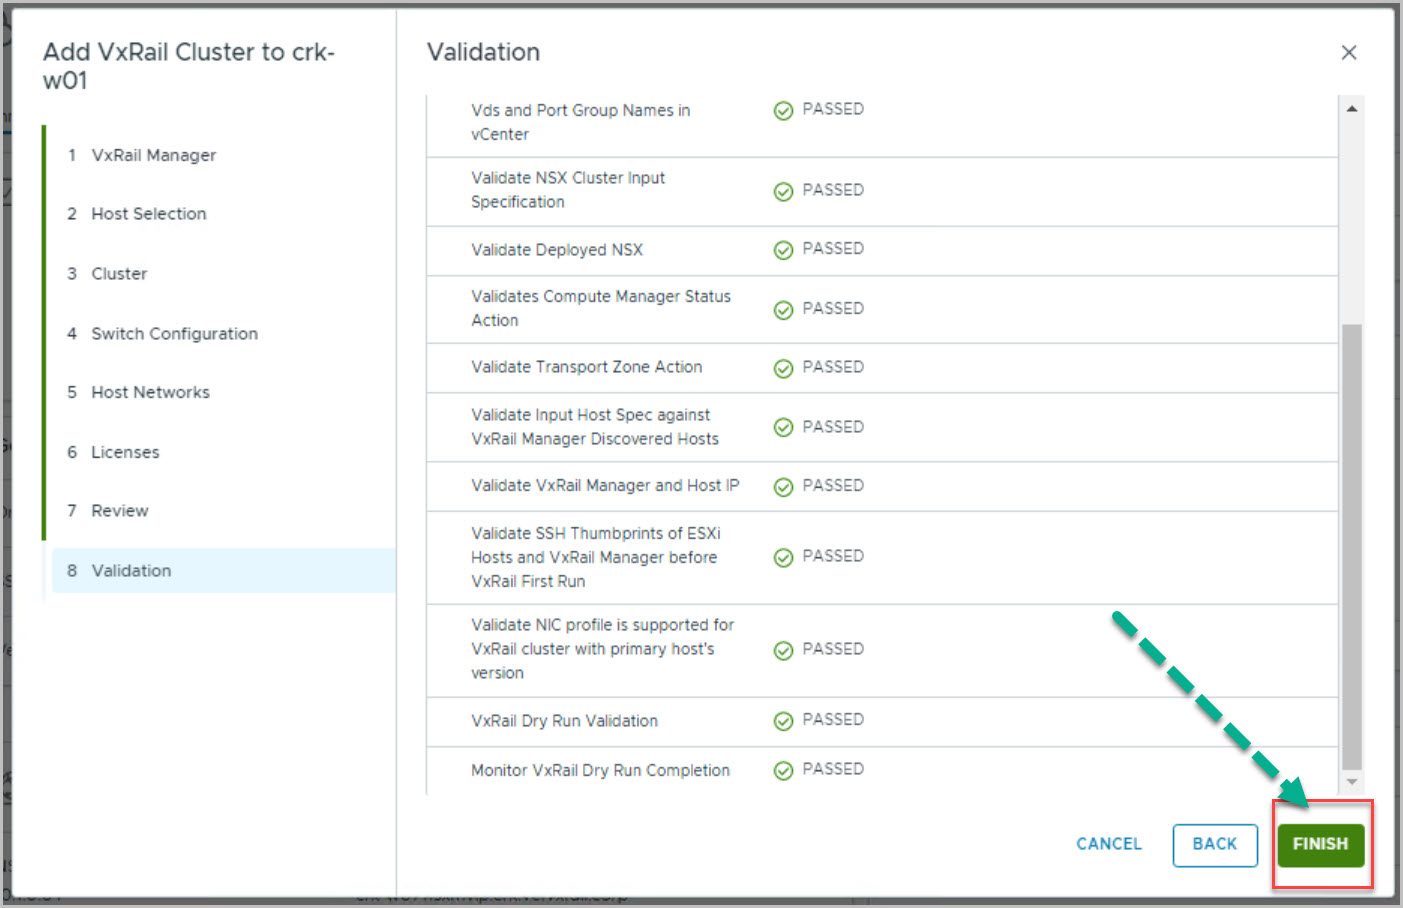The image size is (1403, 908).
Task: Select the highlighted Validation step
Action: (131, 571)
